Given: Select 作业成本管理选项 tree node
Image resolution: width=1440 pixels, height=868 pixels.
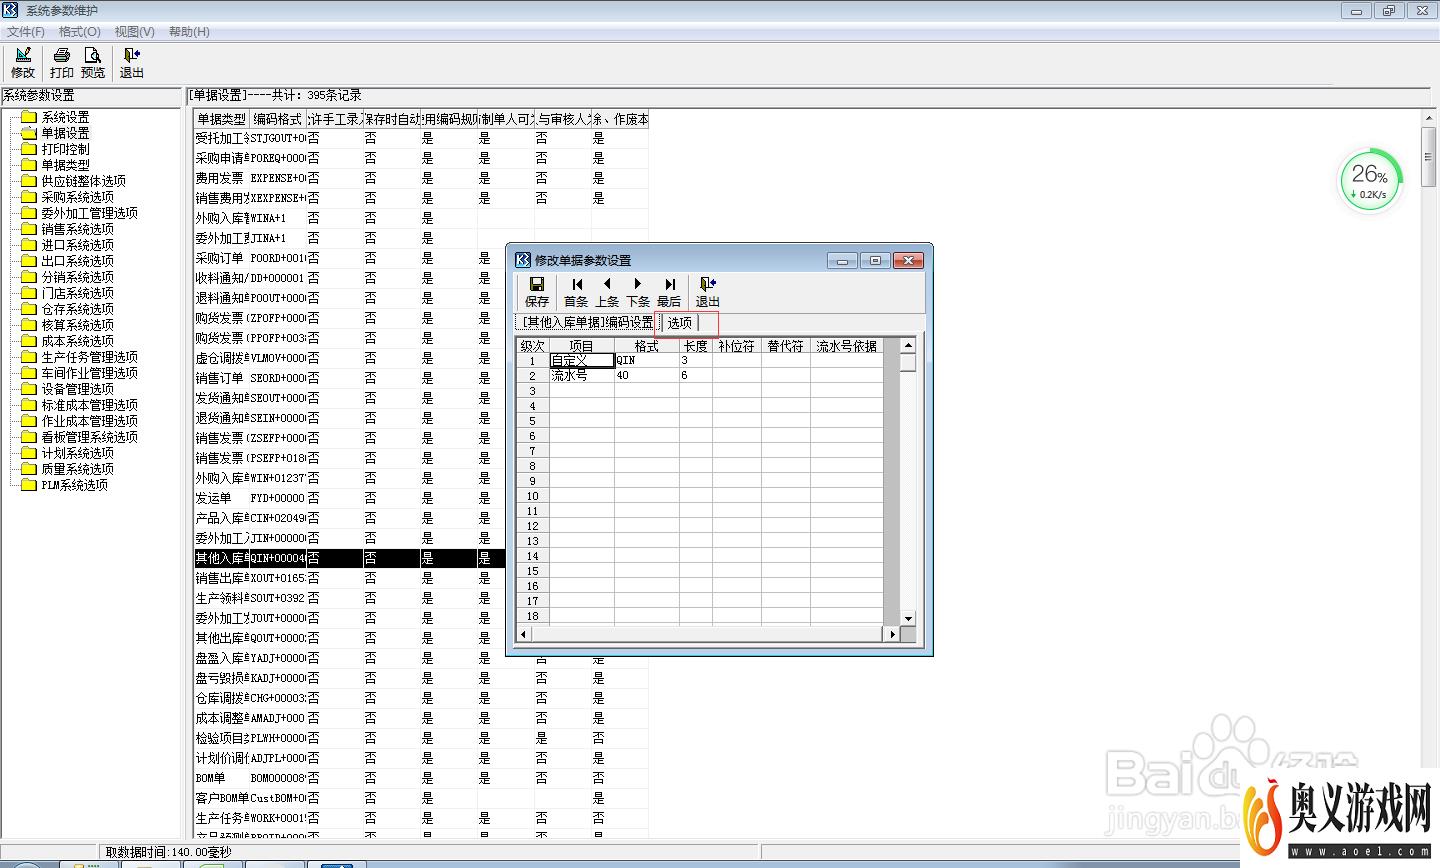Looking at the screenshot, I should (x=89, y=421).
